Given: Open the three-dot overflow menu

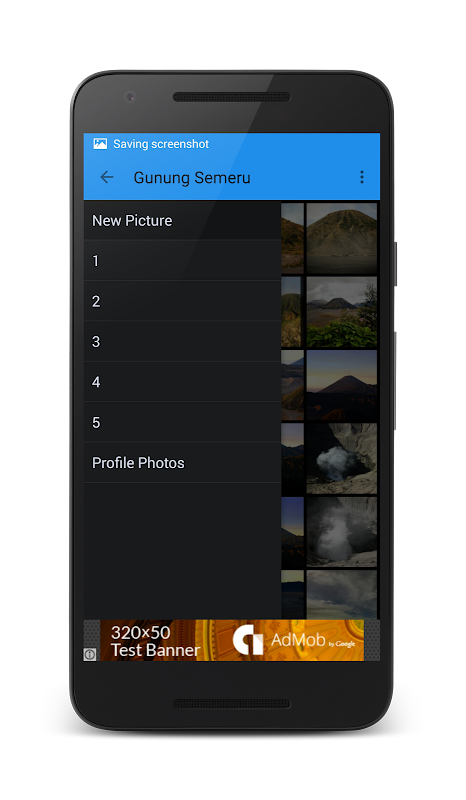Looking at the screenshot, I should [361, 177].
